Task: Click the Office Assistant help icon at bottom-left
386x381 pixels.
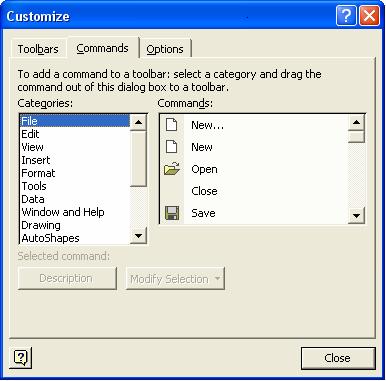Action: (21, 358)
